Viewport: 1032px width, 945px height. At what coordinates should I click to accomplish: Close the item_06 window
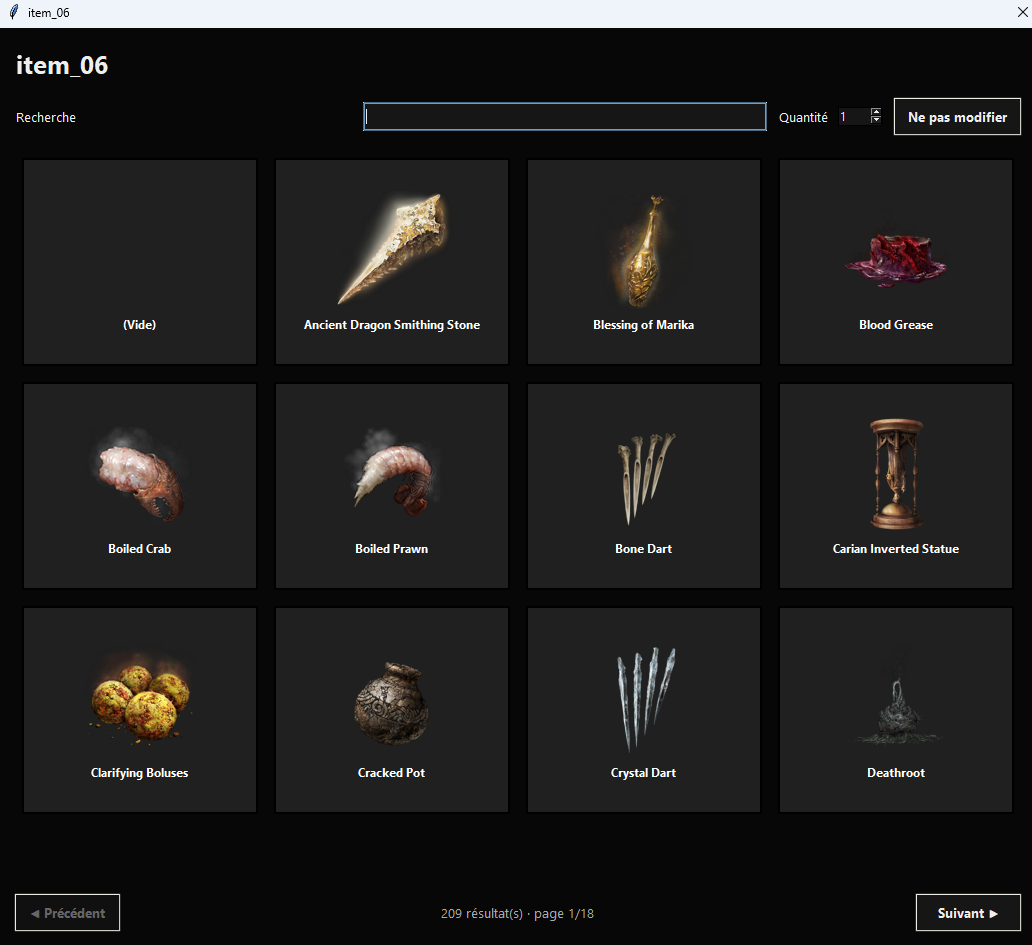[1022, 13]
